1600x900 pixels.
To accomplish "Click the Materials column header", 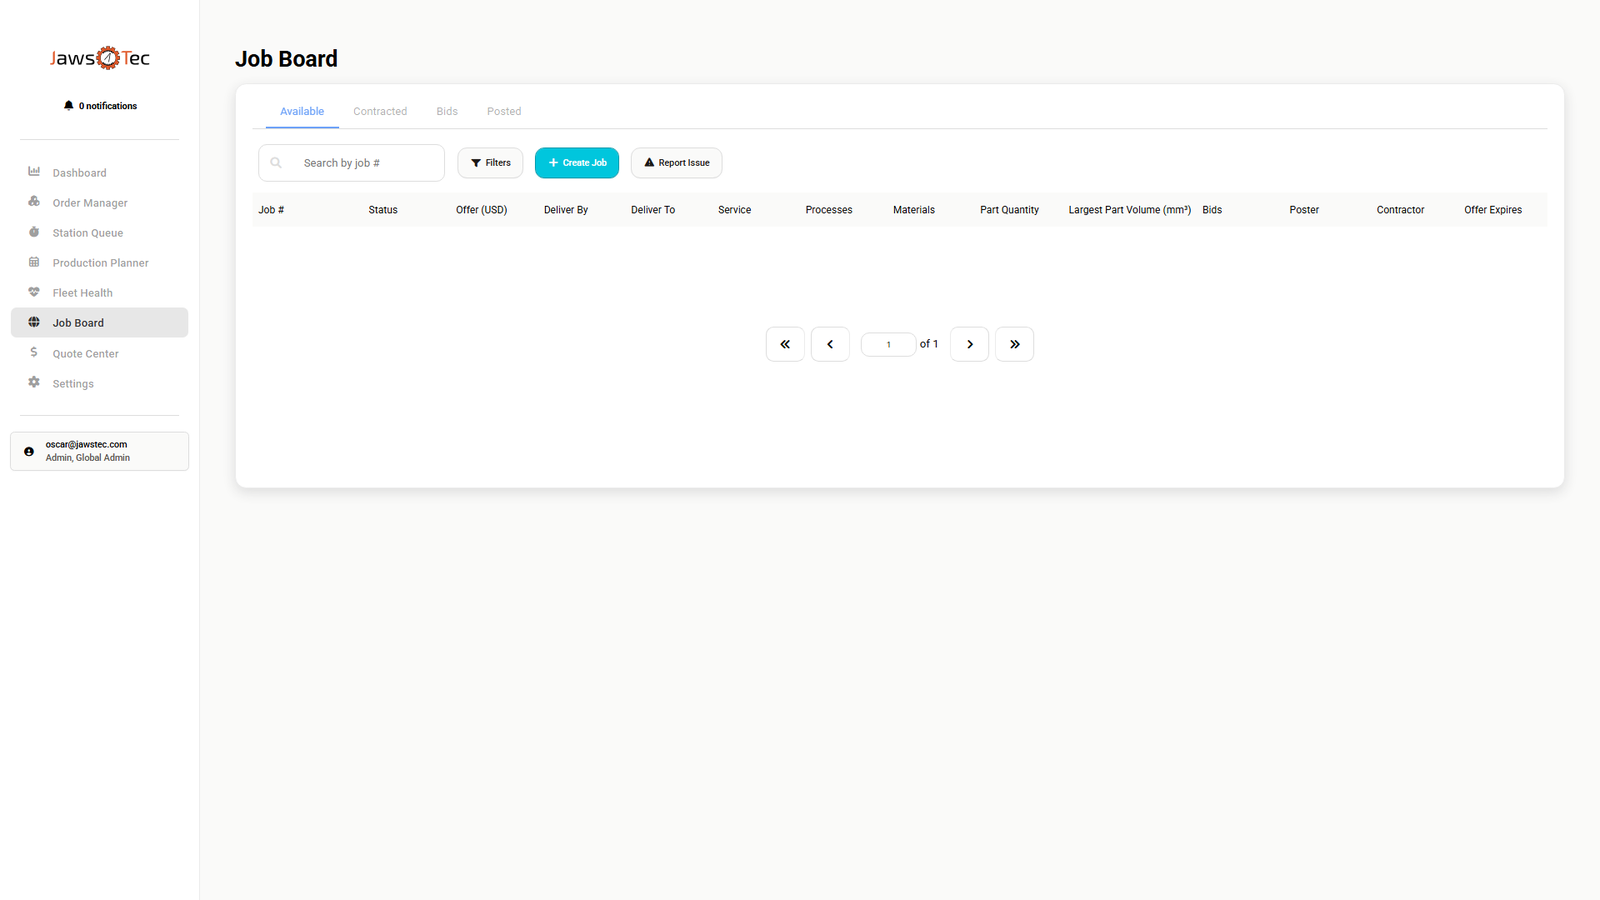I will point(914,210).
